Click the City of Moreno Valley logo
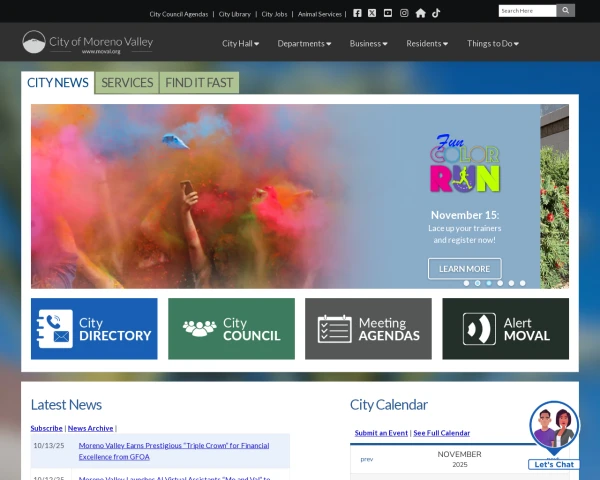The width and height of the screenshot is (600, 480). click(88, 42)
